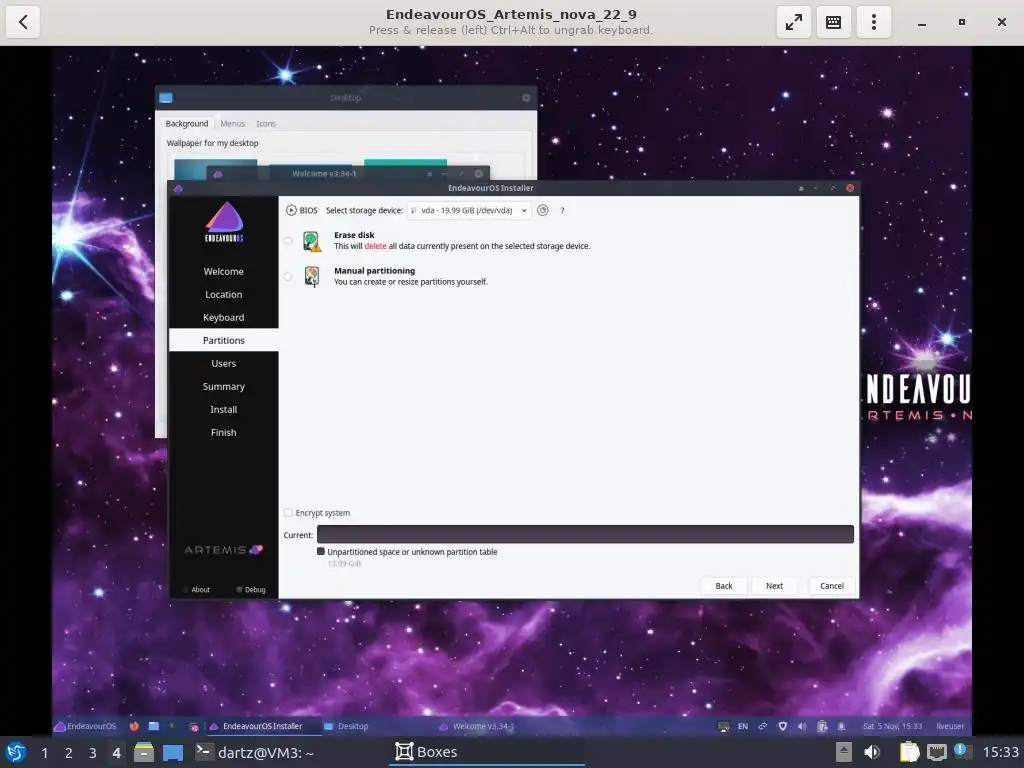This screenshot has width=1024, height=768.
Task: Click the question mark help icon
Action: click(562, 210)
